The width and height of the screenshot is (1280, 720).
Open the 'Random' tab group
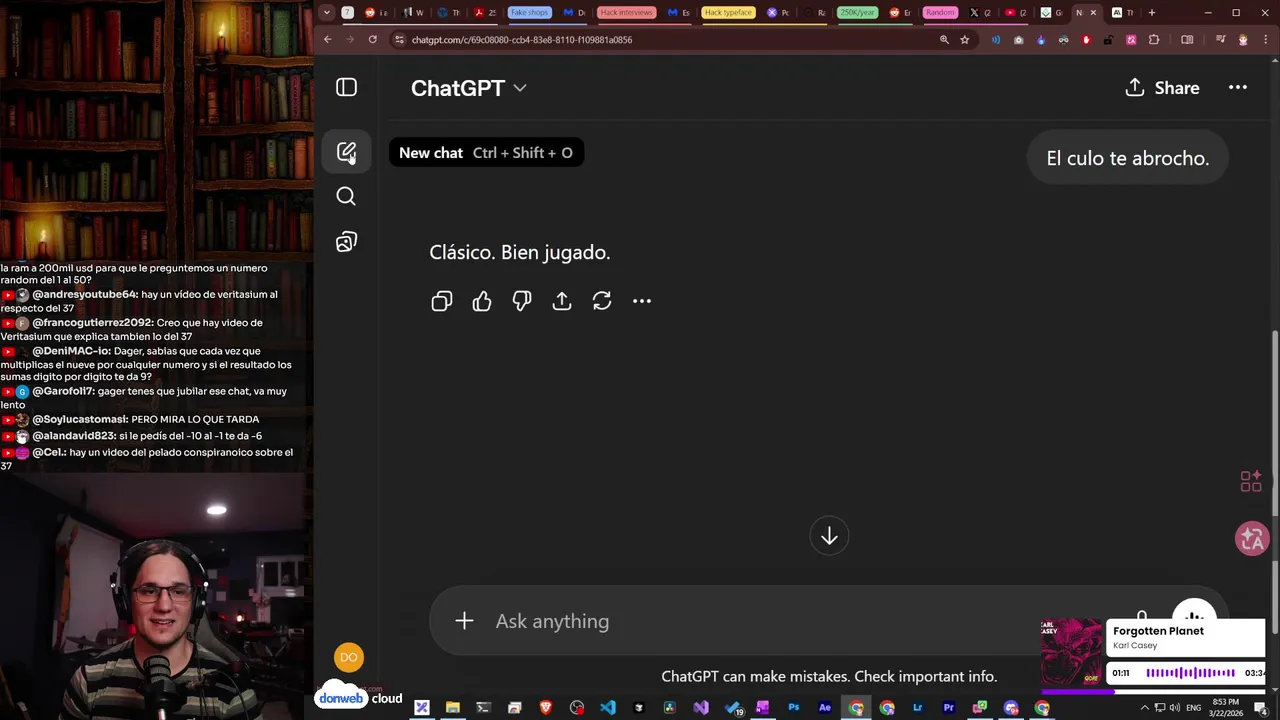[x=940, y=13]
